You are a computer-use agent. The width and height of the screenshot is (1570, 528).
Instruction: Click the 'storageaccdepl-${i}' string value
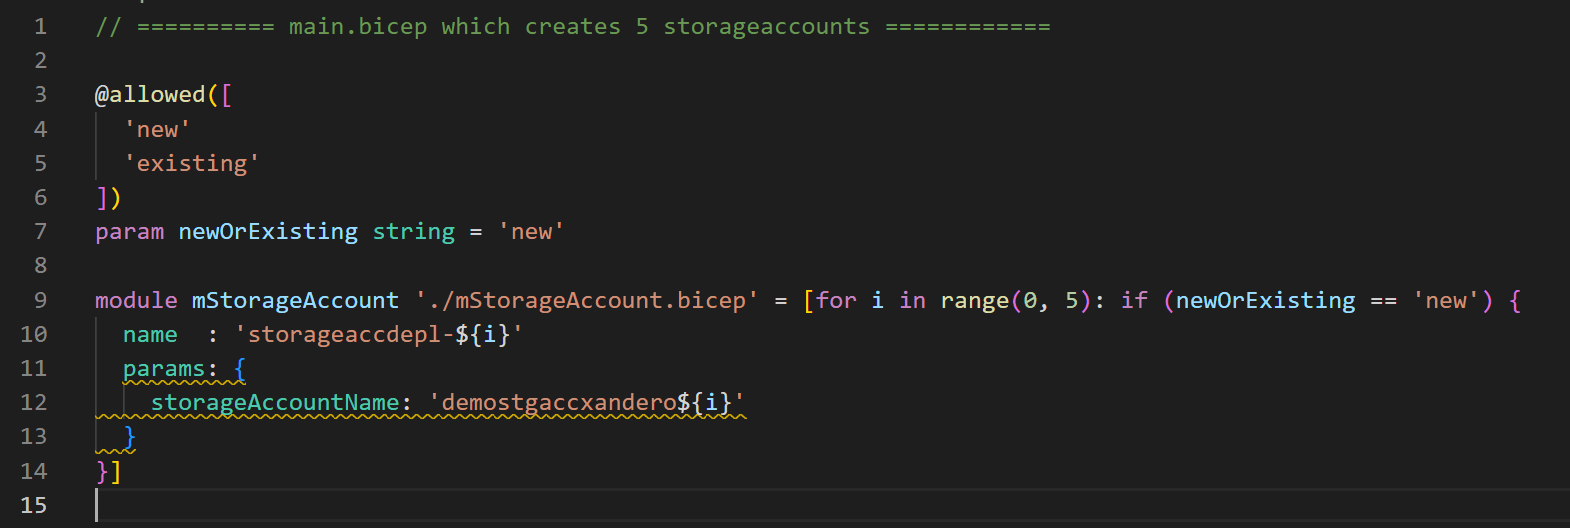(x=379, y=335)
